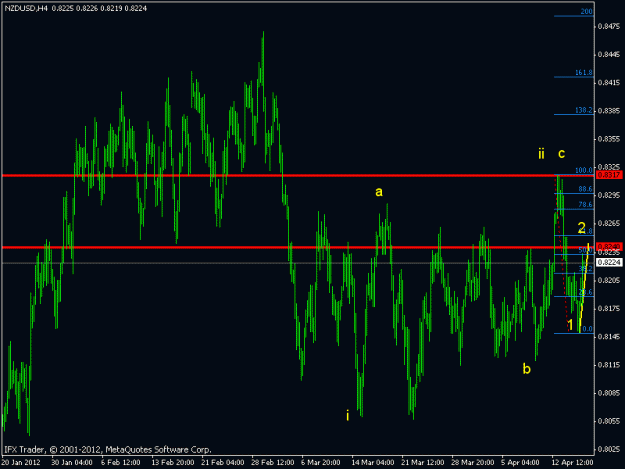Select the Fibonacci 0.0 level label
Screen dimensions: 625x469
[588, 329]
